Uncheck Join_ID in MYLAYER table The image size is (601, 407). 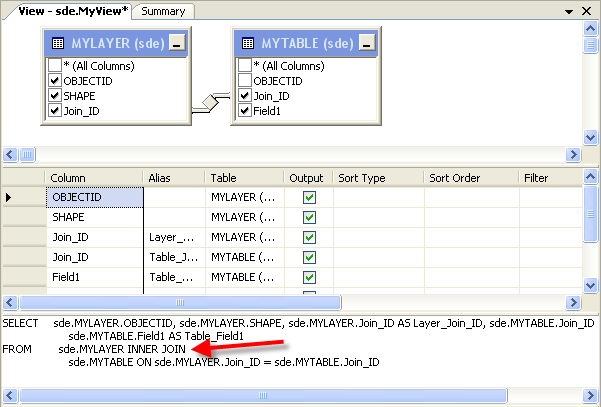55,111
